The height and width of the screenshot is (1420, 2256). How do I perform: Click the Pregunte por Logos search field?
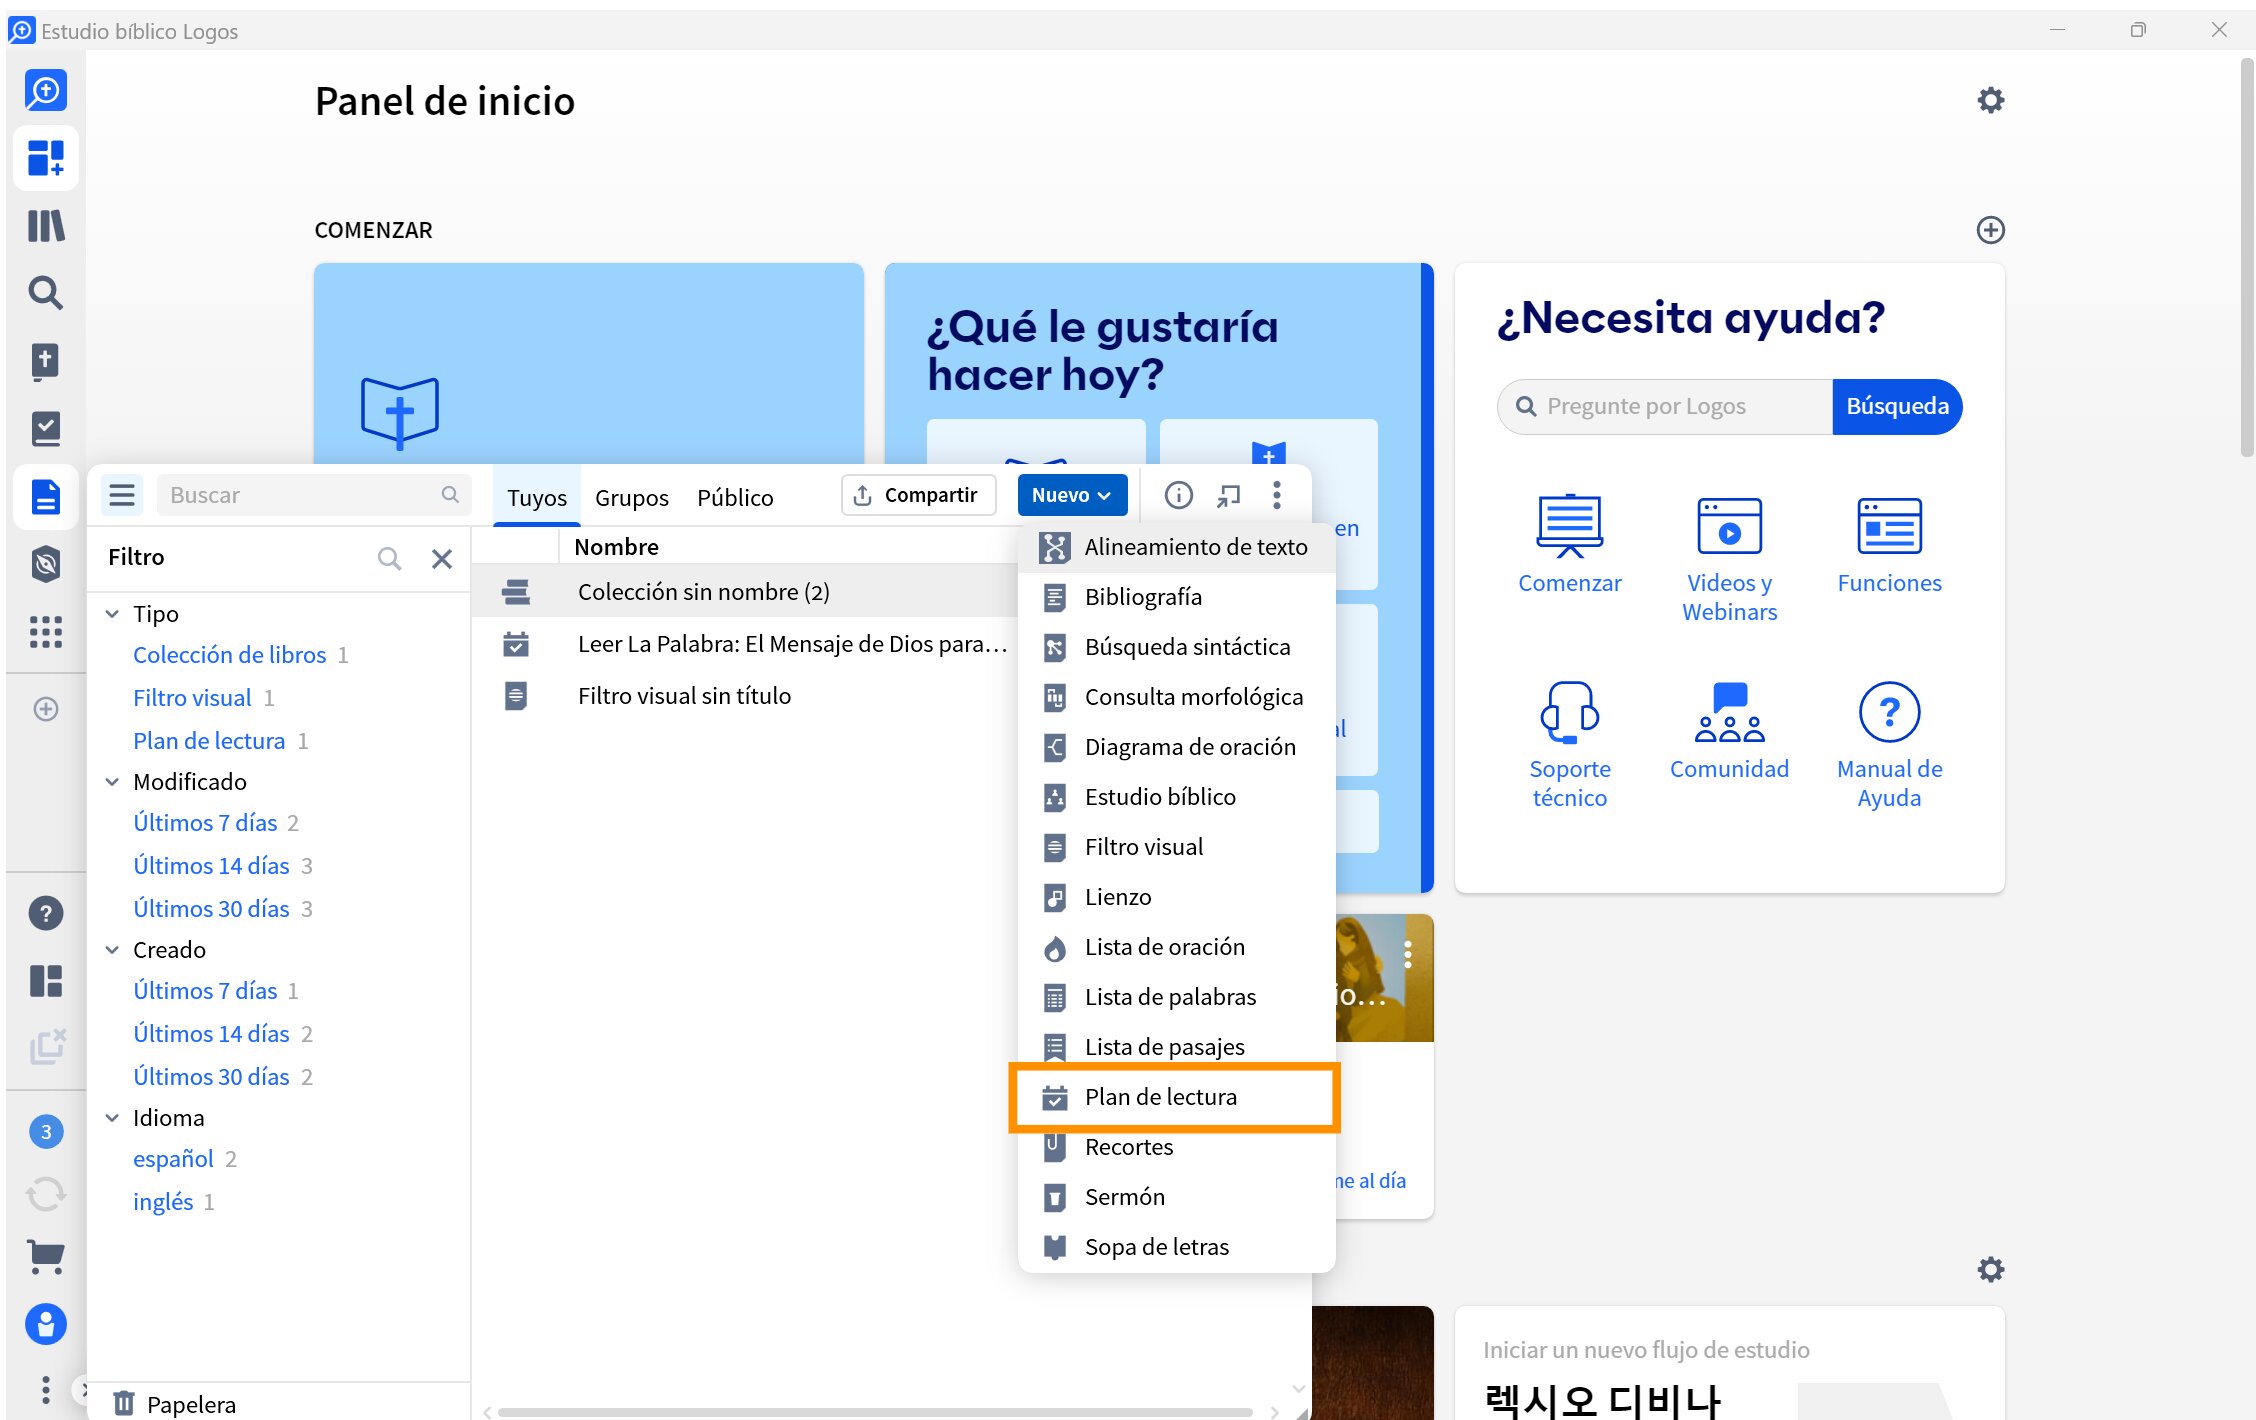[x=1666, y=406]
